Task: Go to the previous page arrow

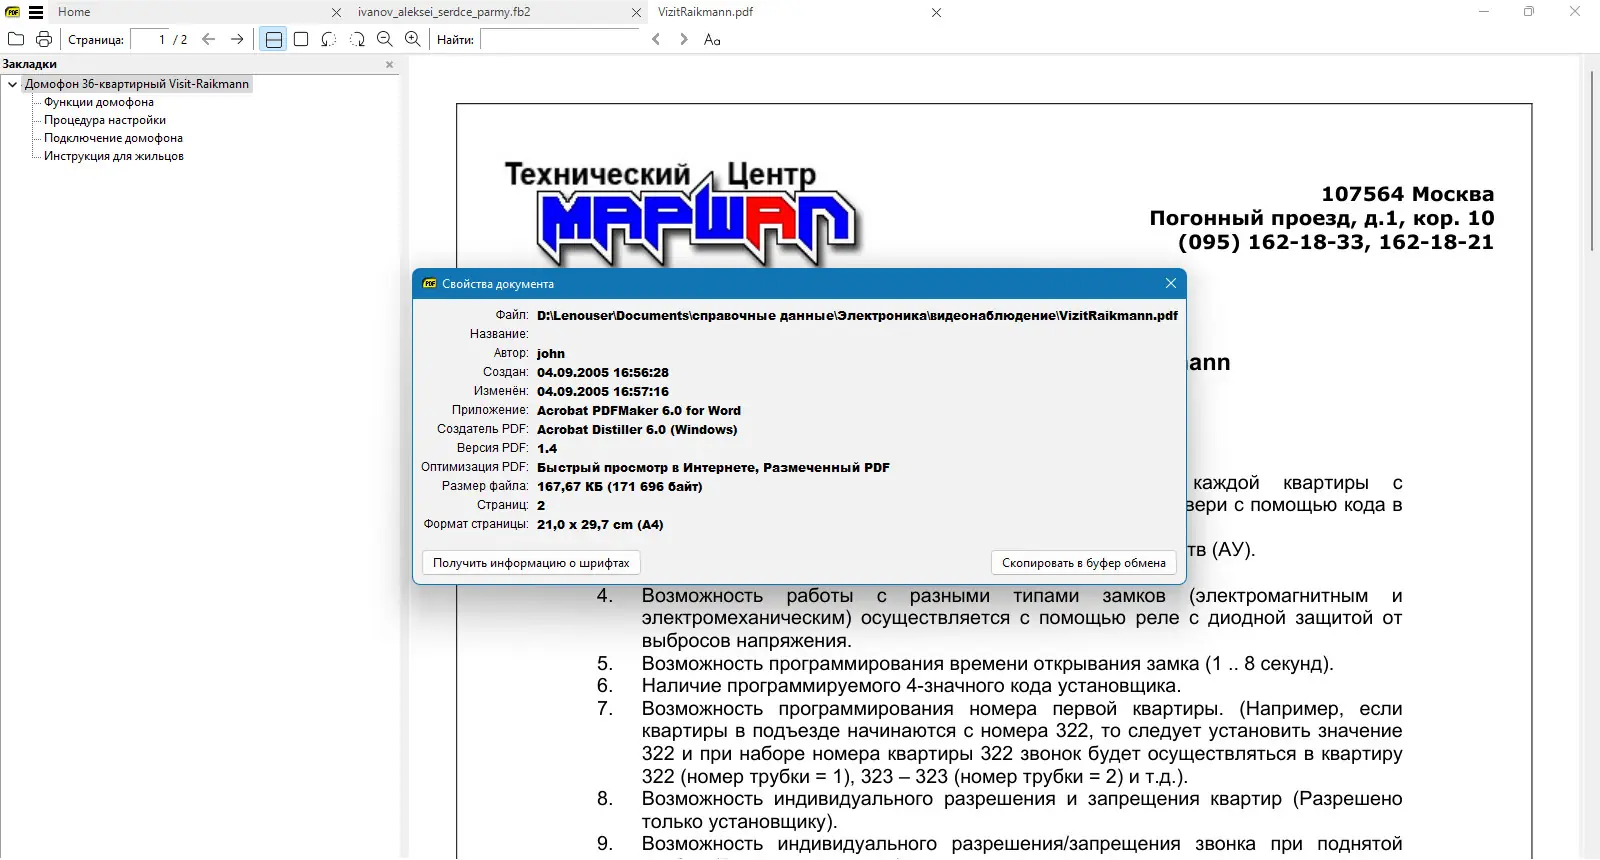Action: click(209, 39)
